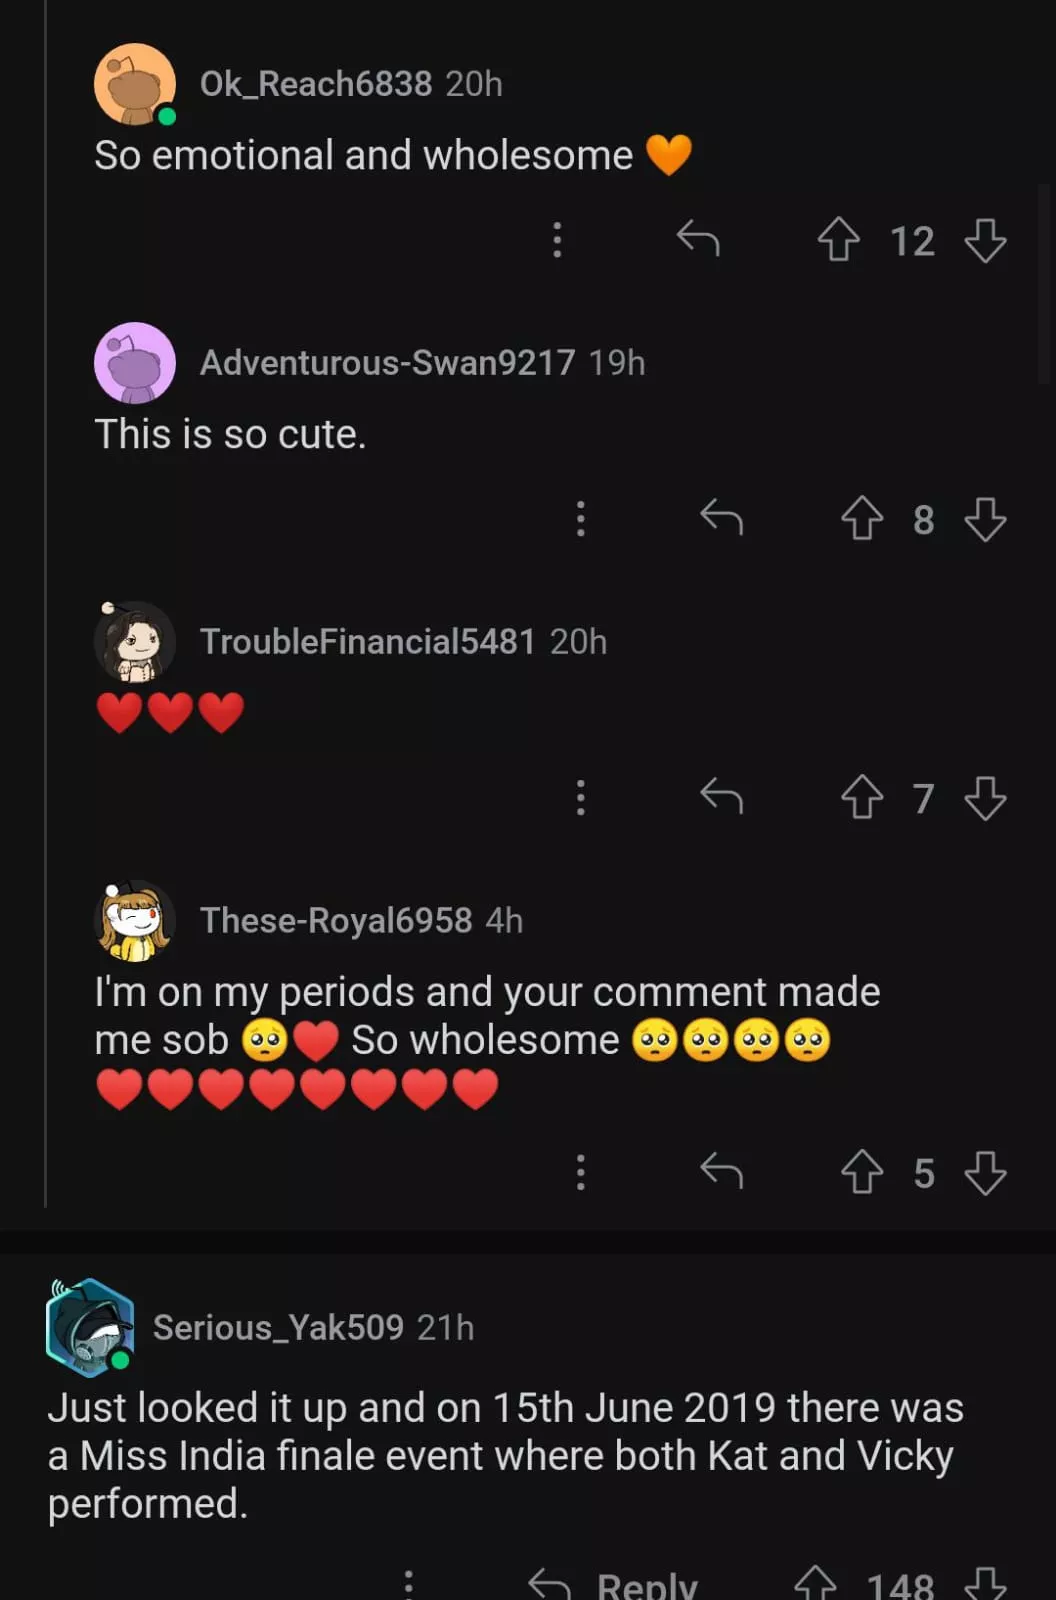Screen dimensions: 1056x1600
Task: Downvote TroubleFinancial5481's comment
Action: coord(985,798)
